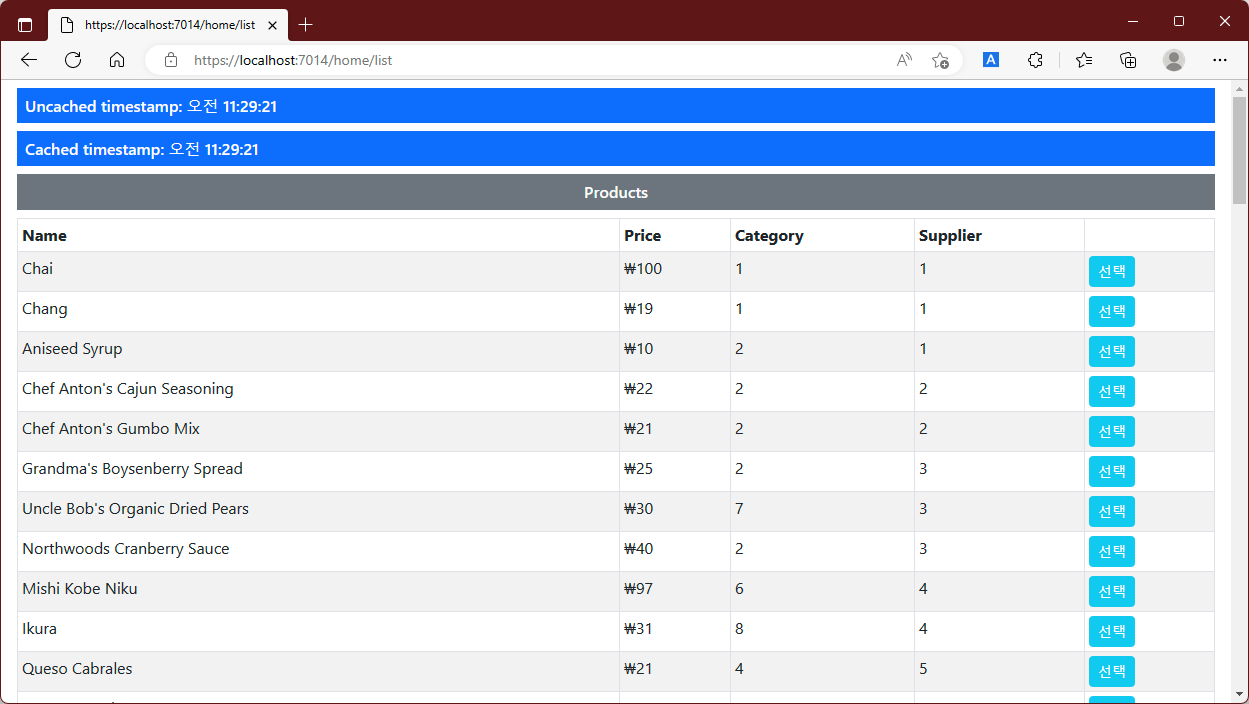
Task: Choose 선택 for Ikura
Action: [x=1112, y=631]
